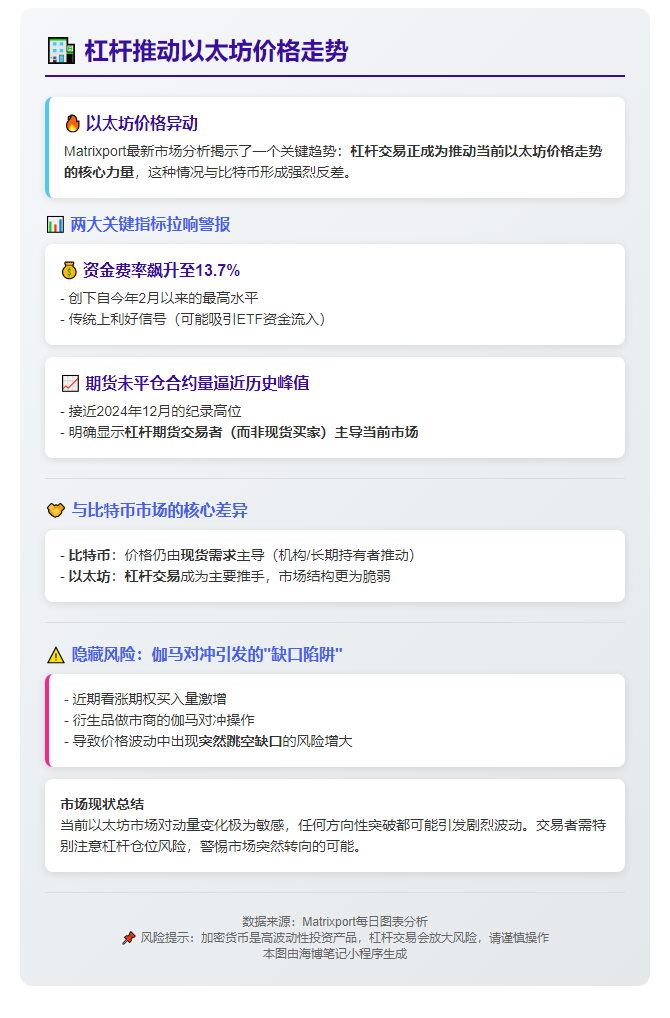Viewport: 670px width, 1018px height.
Task: Click the line 传统上利好信号（可能吸引ETF资金流入）
Action: click(x=193, y=319)
